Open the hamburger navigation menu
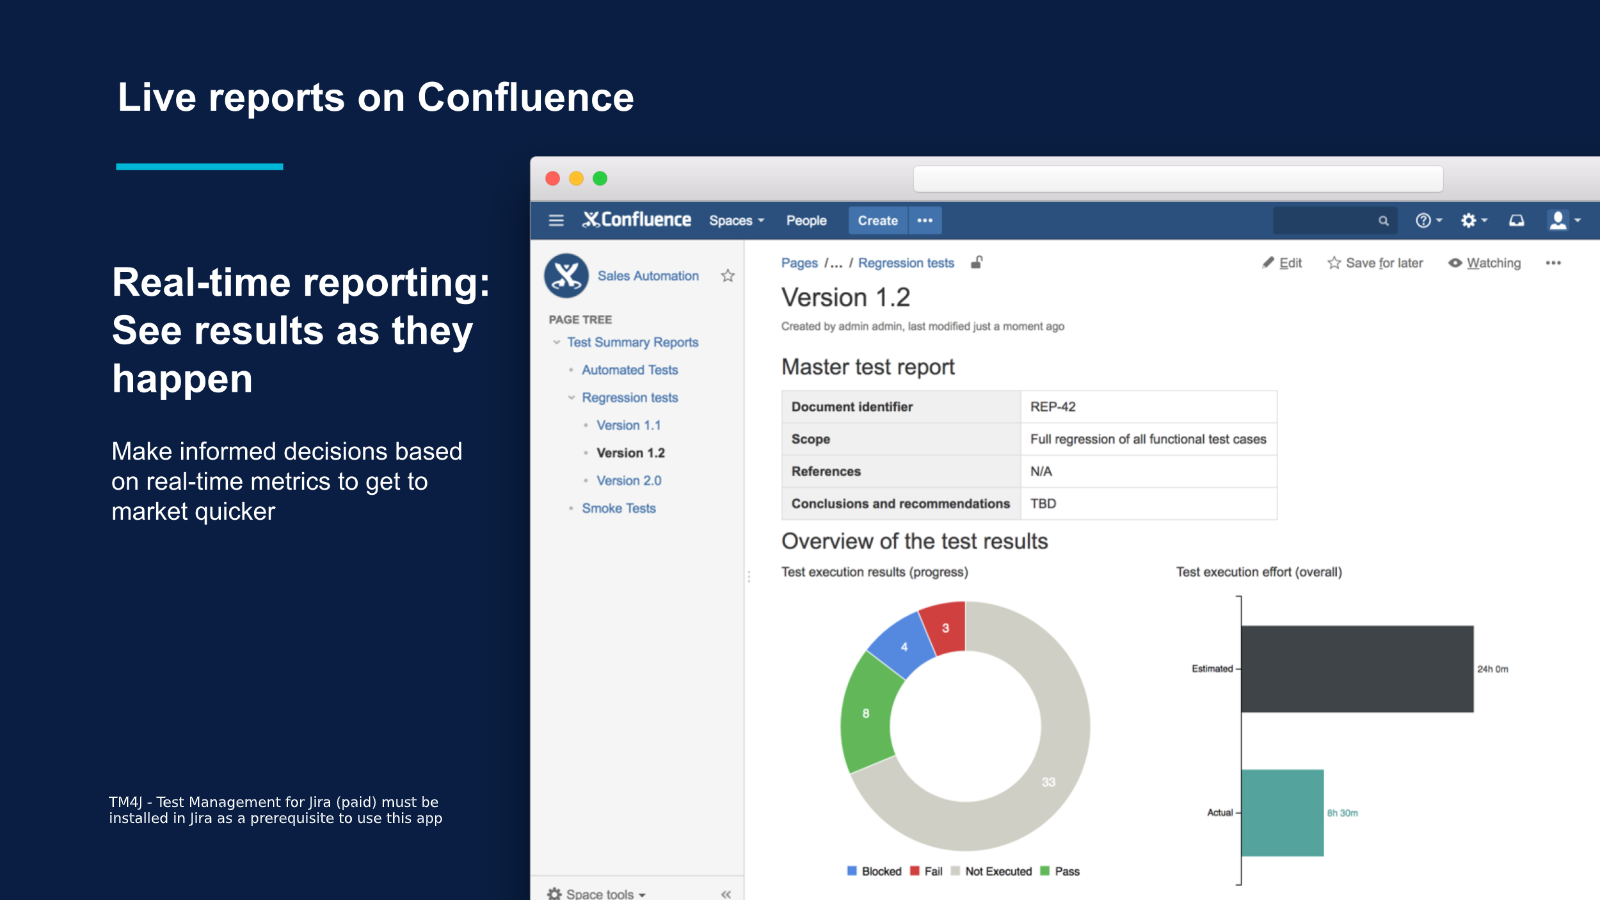 556,220
